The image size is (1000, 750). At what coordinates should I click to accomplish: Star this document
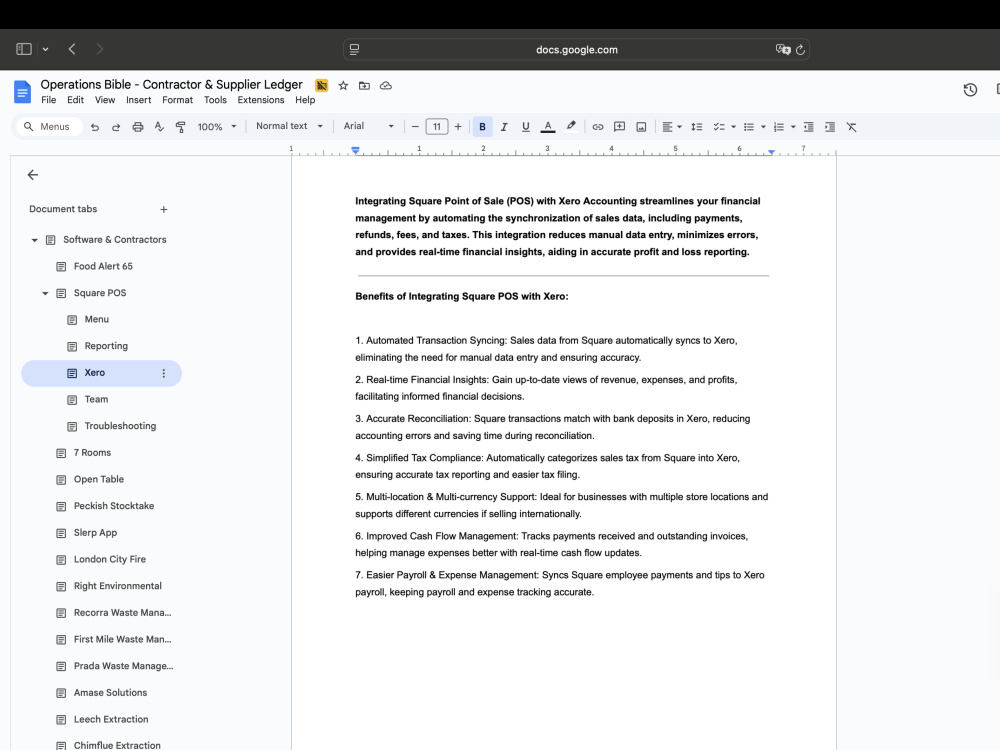(343, 85)
